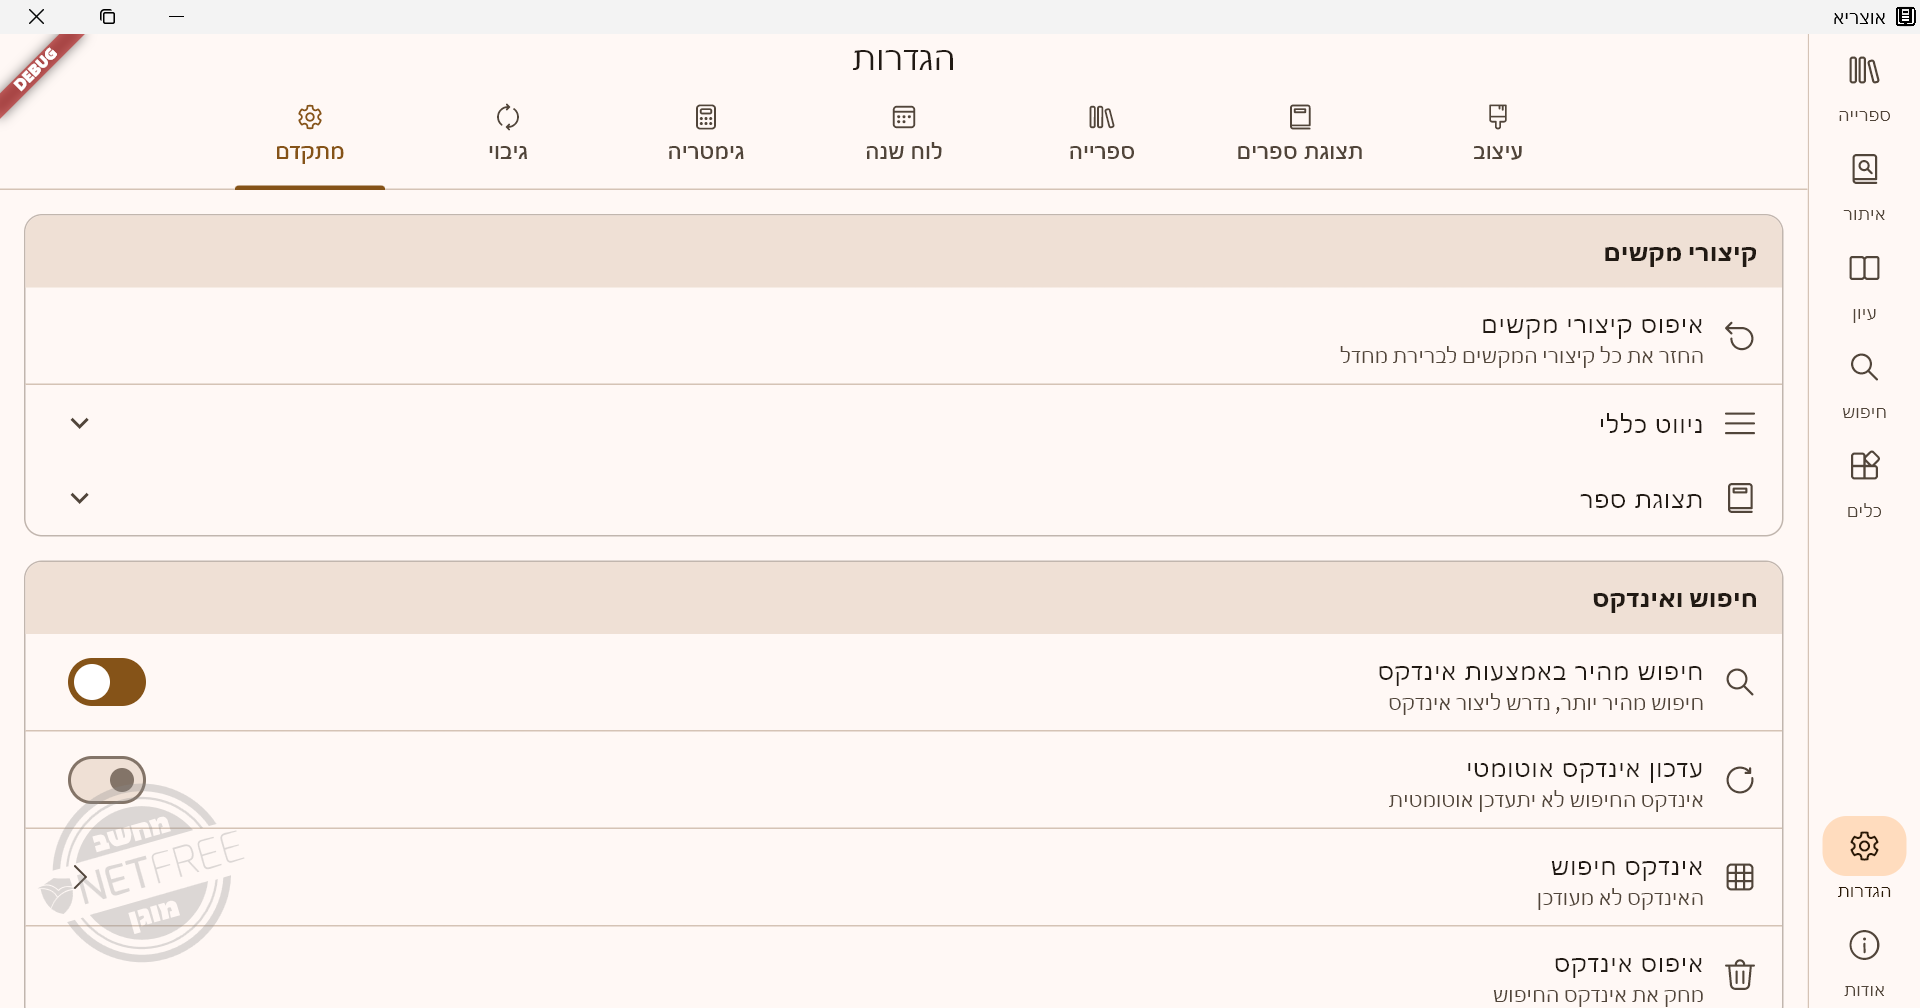Open the חיפוש search icon in the sidebar

1864,368
